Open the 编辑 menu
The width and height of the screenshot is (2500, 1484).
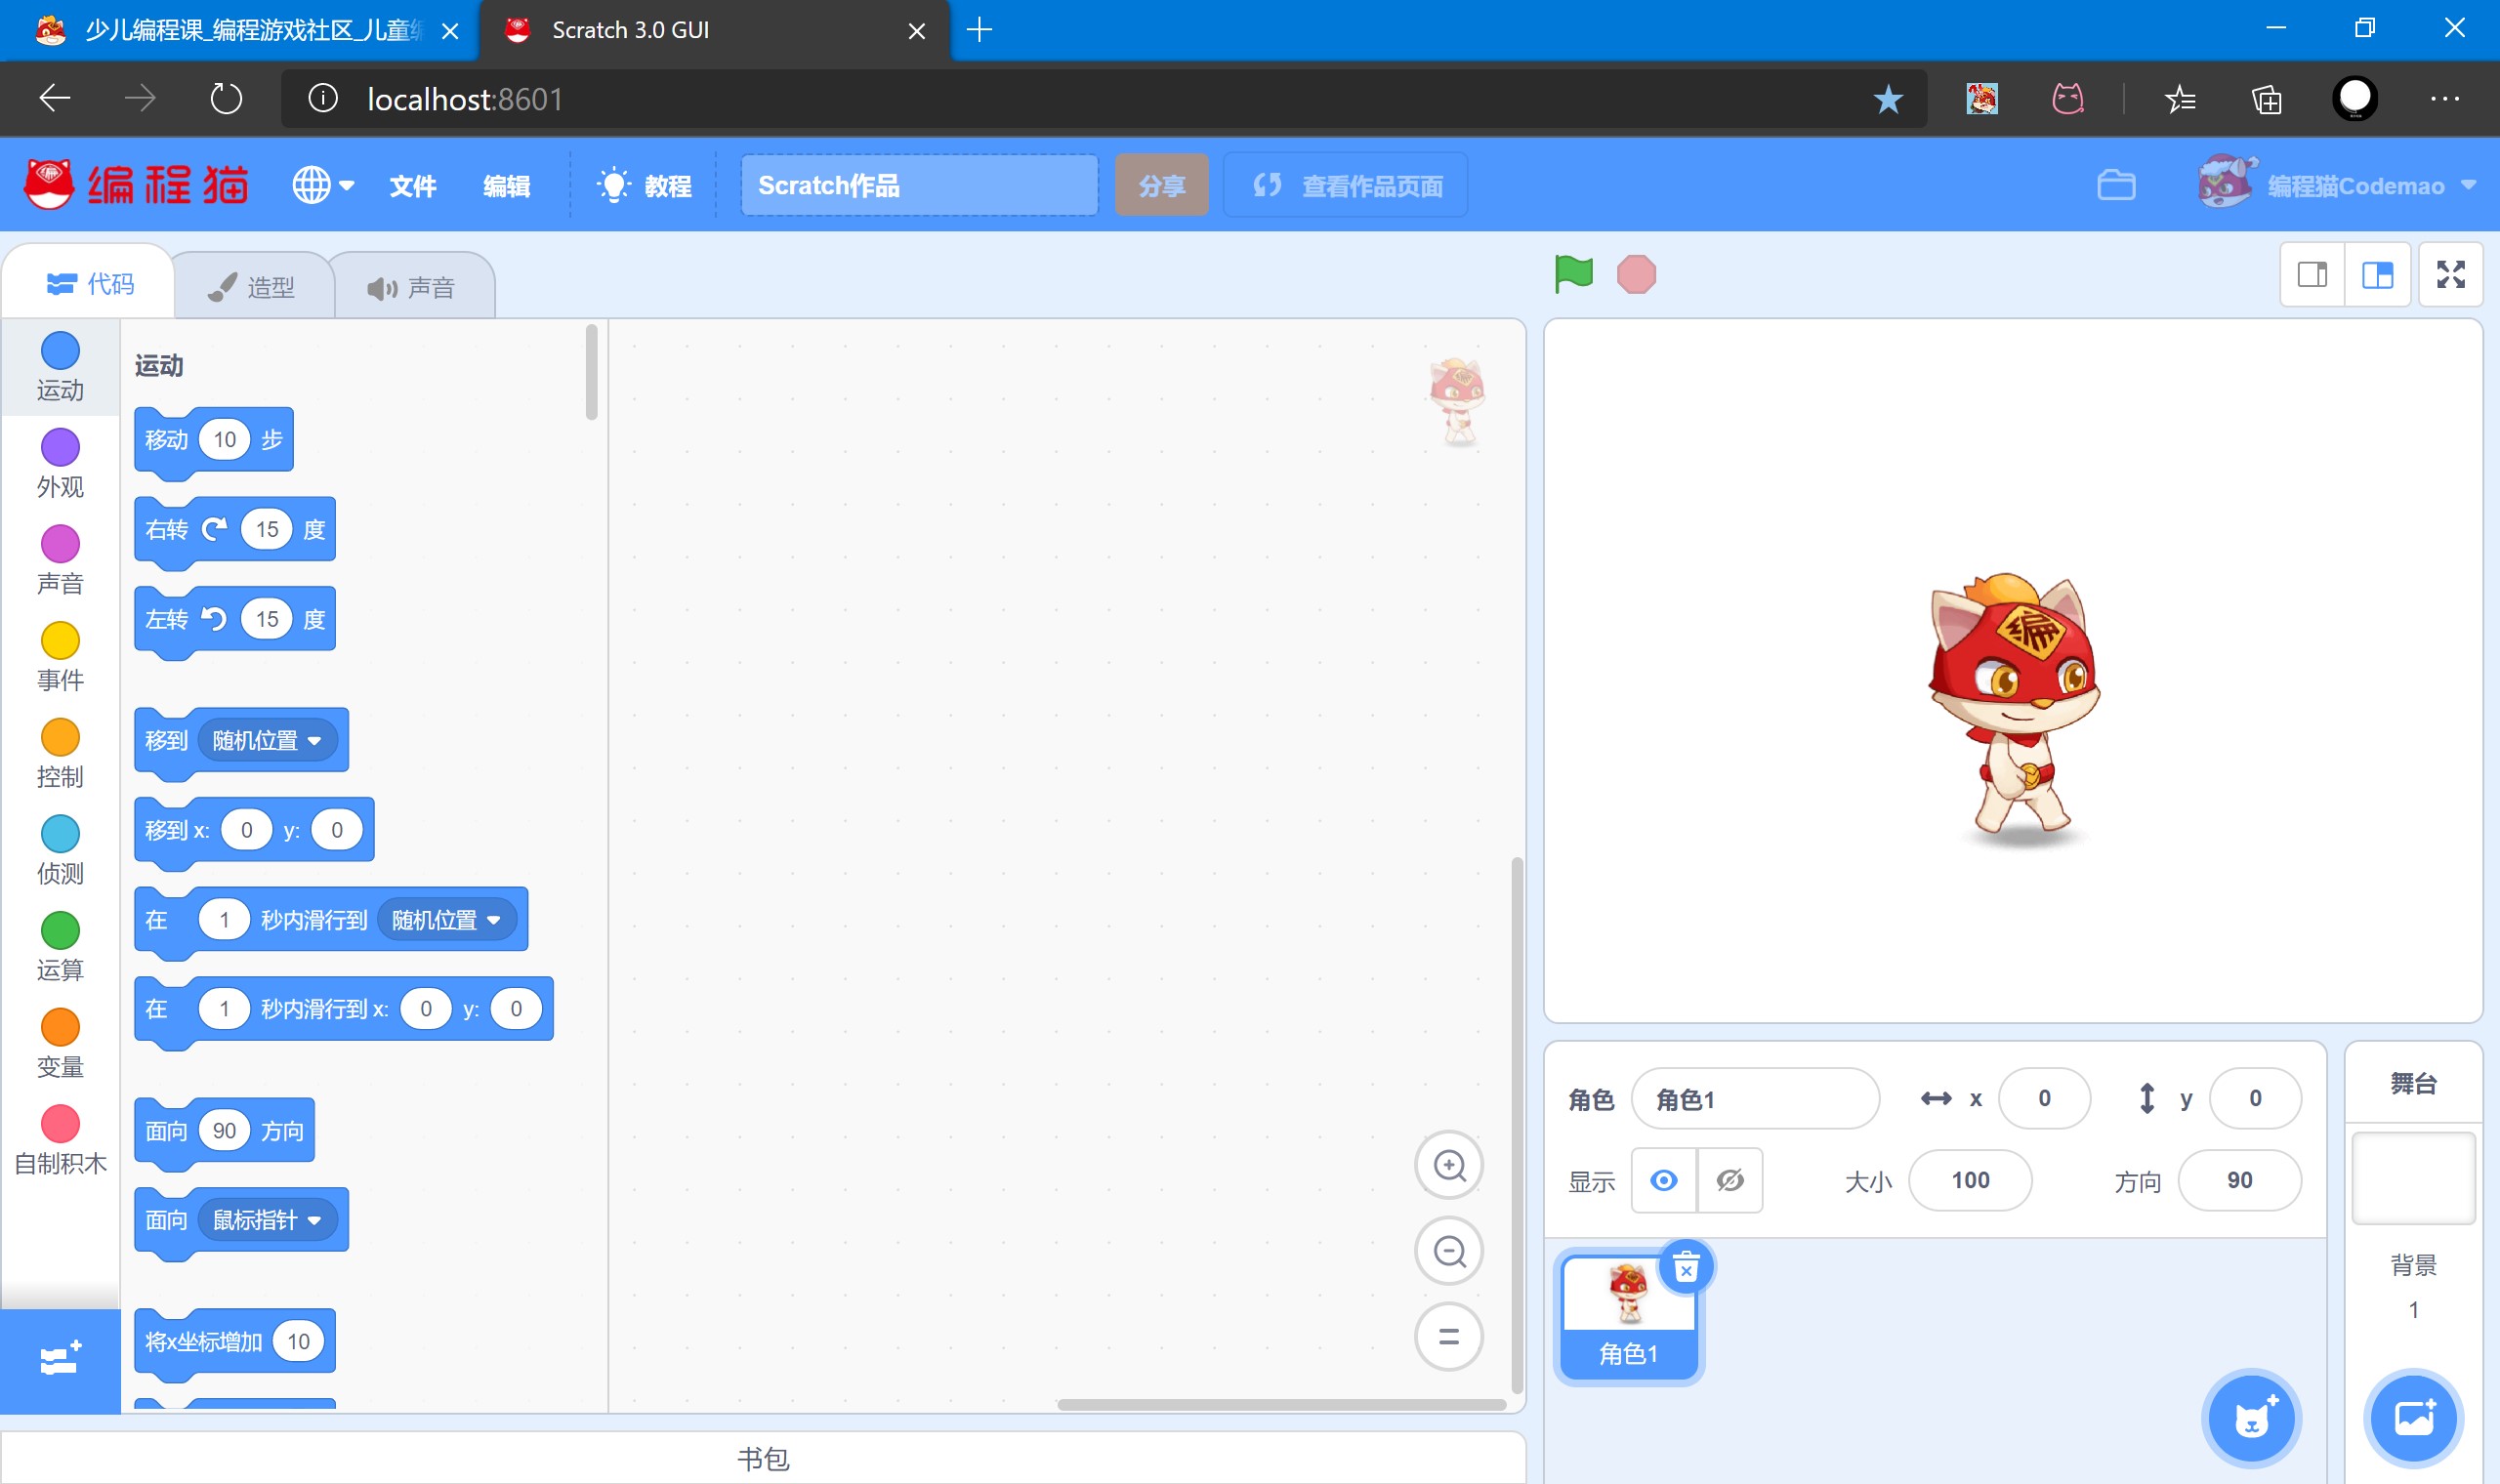point(507,186)
